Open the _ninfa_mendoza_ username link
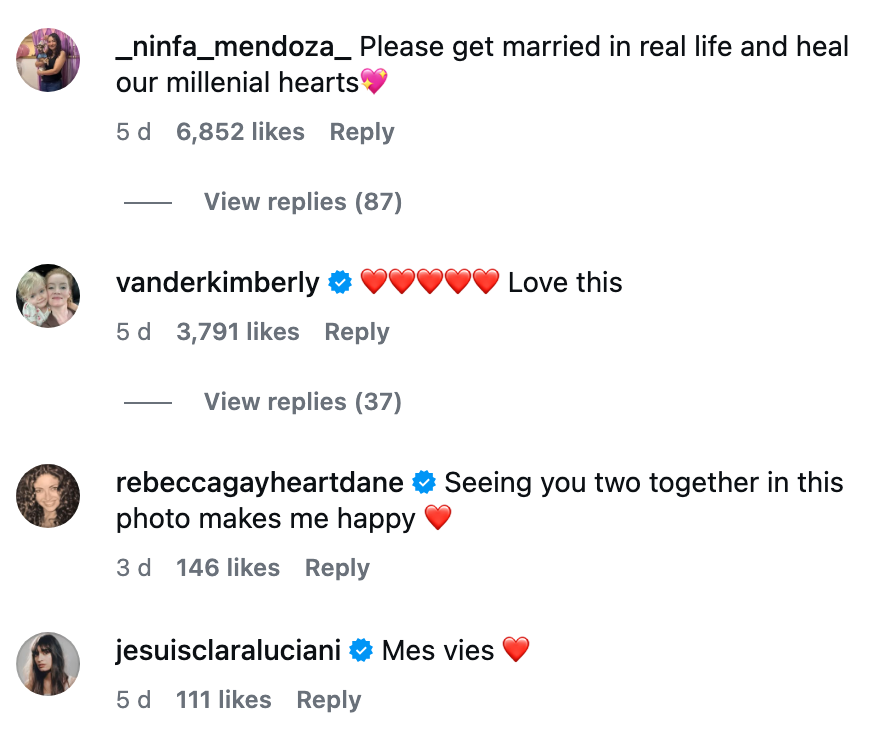The height and width of the screenshot is (738, 878). (x=233, y=47)
